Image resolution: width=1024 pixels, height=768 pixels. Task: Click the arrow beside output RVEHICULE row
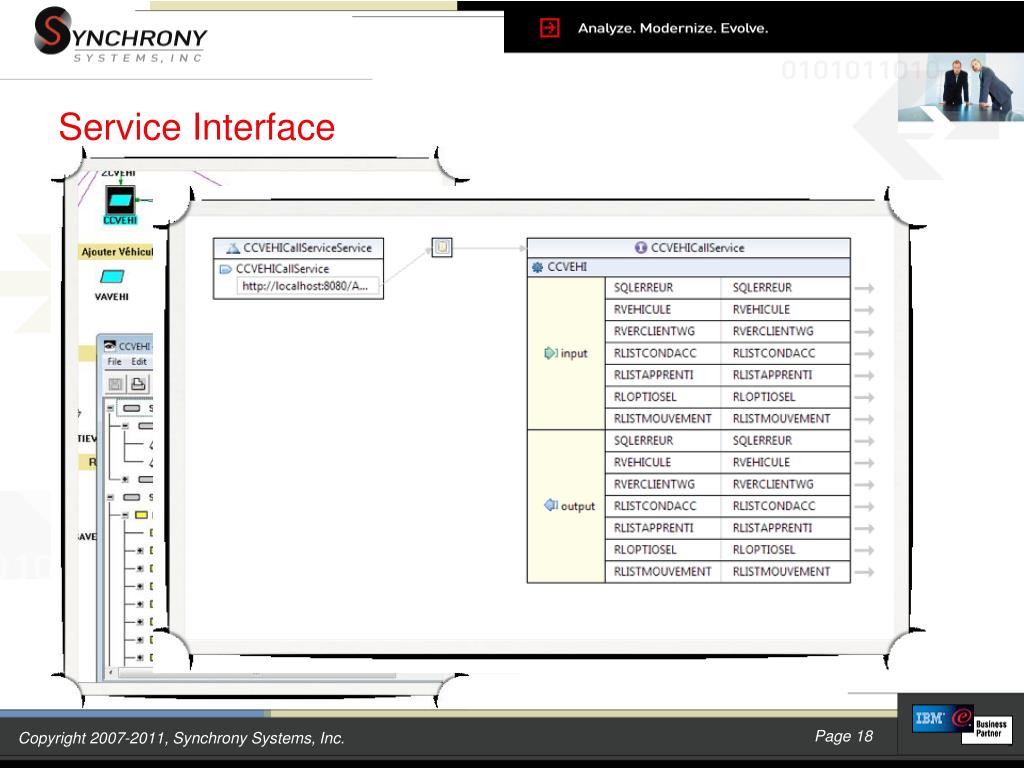pyautogui.click(x=864, y=463)
